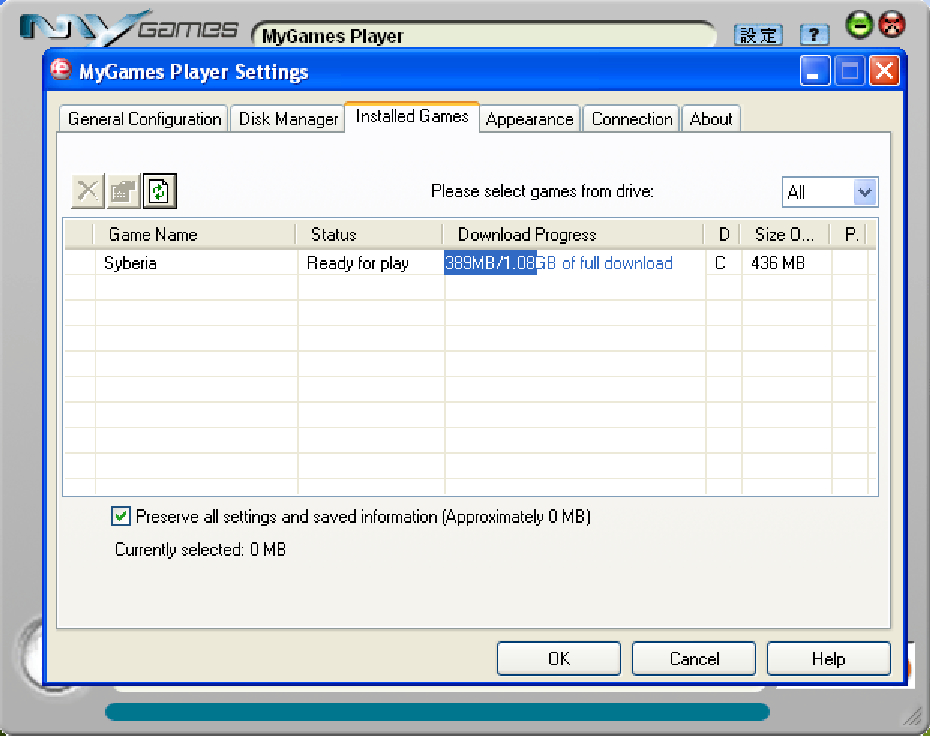Click the MyGames Player title field
Image resolution: width=930 pixels, height=736 pixels.
tap(484, 35)
